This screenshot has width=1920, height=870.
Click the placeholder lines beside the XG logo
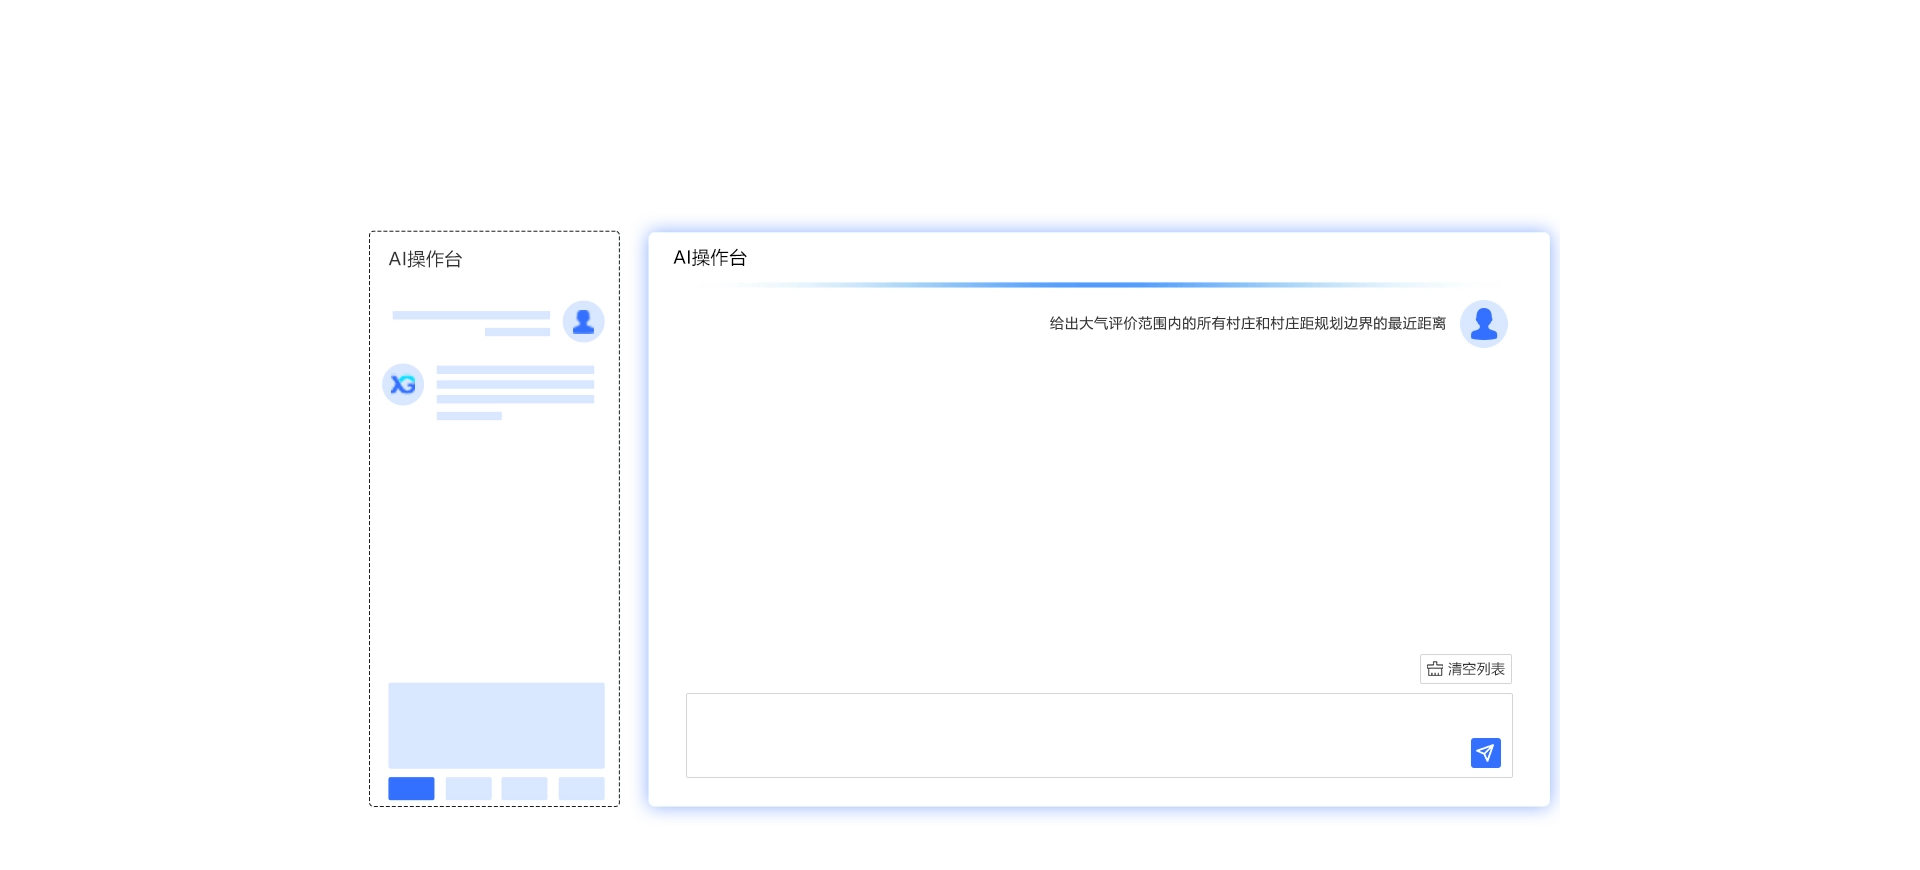(x=514, y=392)
